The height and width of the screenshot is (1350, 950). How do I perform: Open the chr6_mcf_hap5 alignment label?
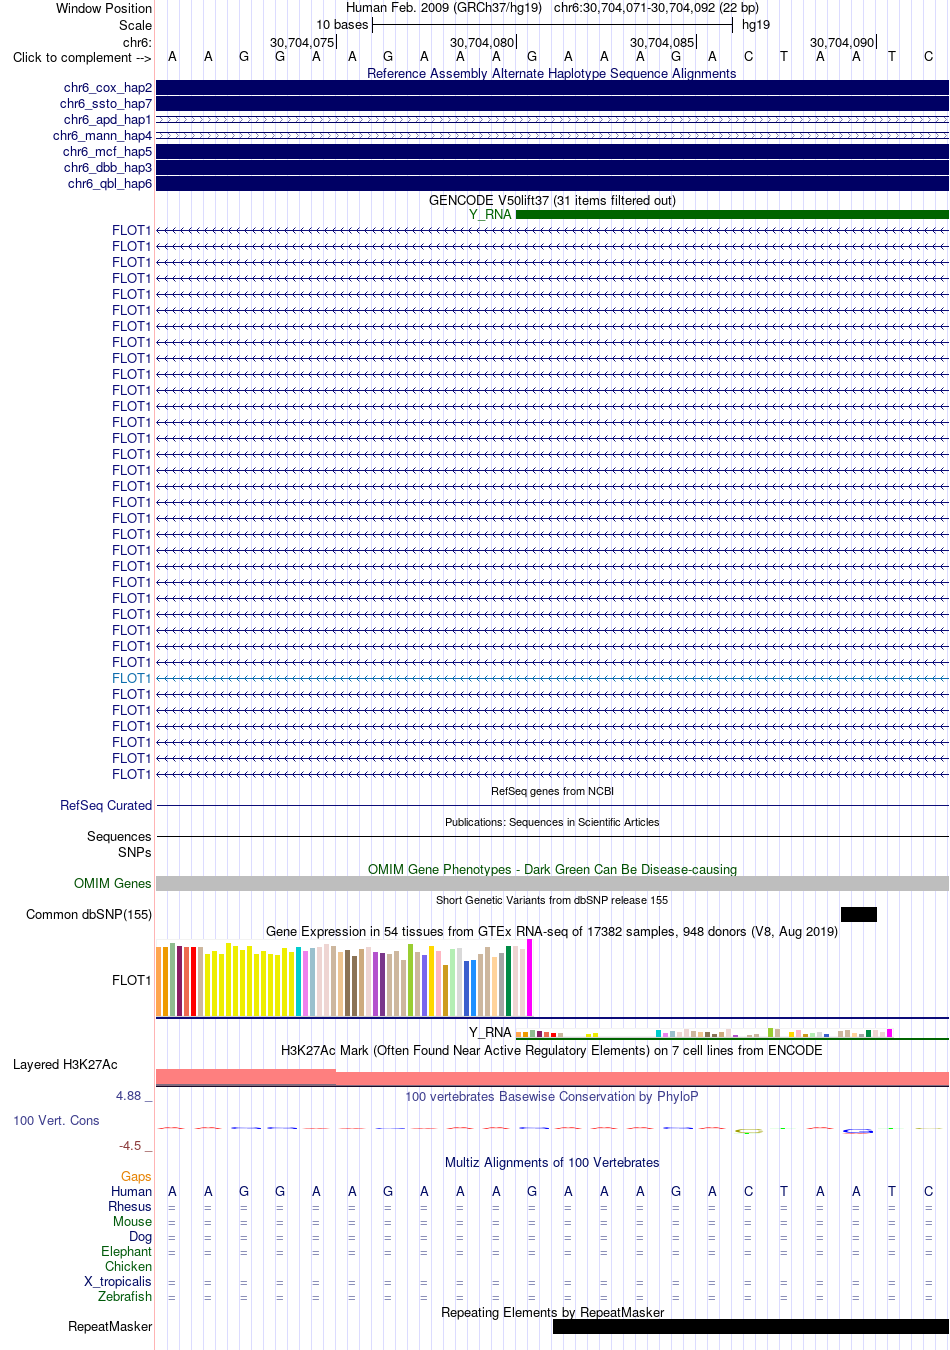pos(107,152)
